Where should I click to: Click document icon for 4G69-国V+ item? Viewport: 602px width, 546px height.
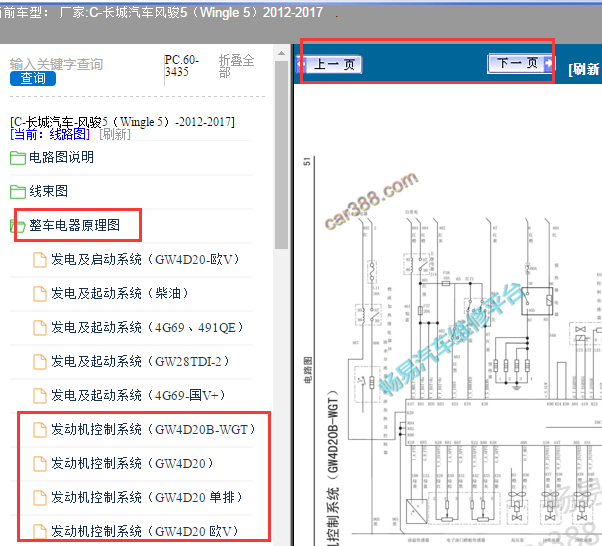40,395
